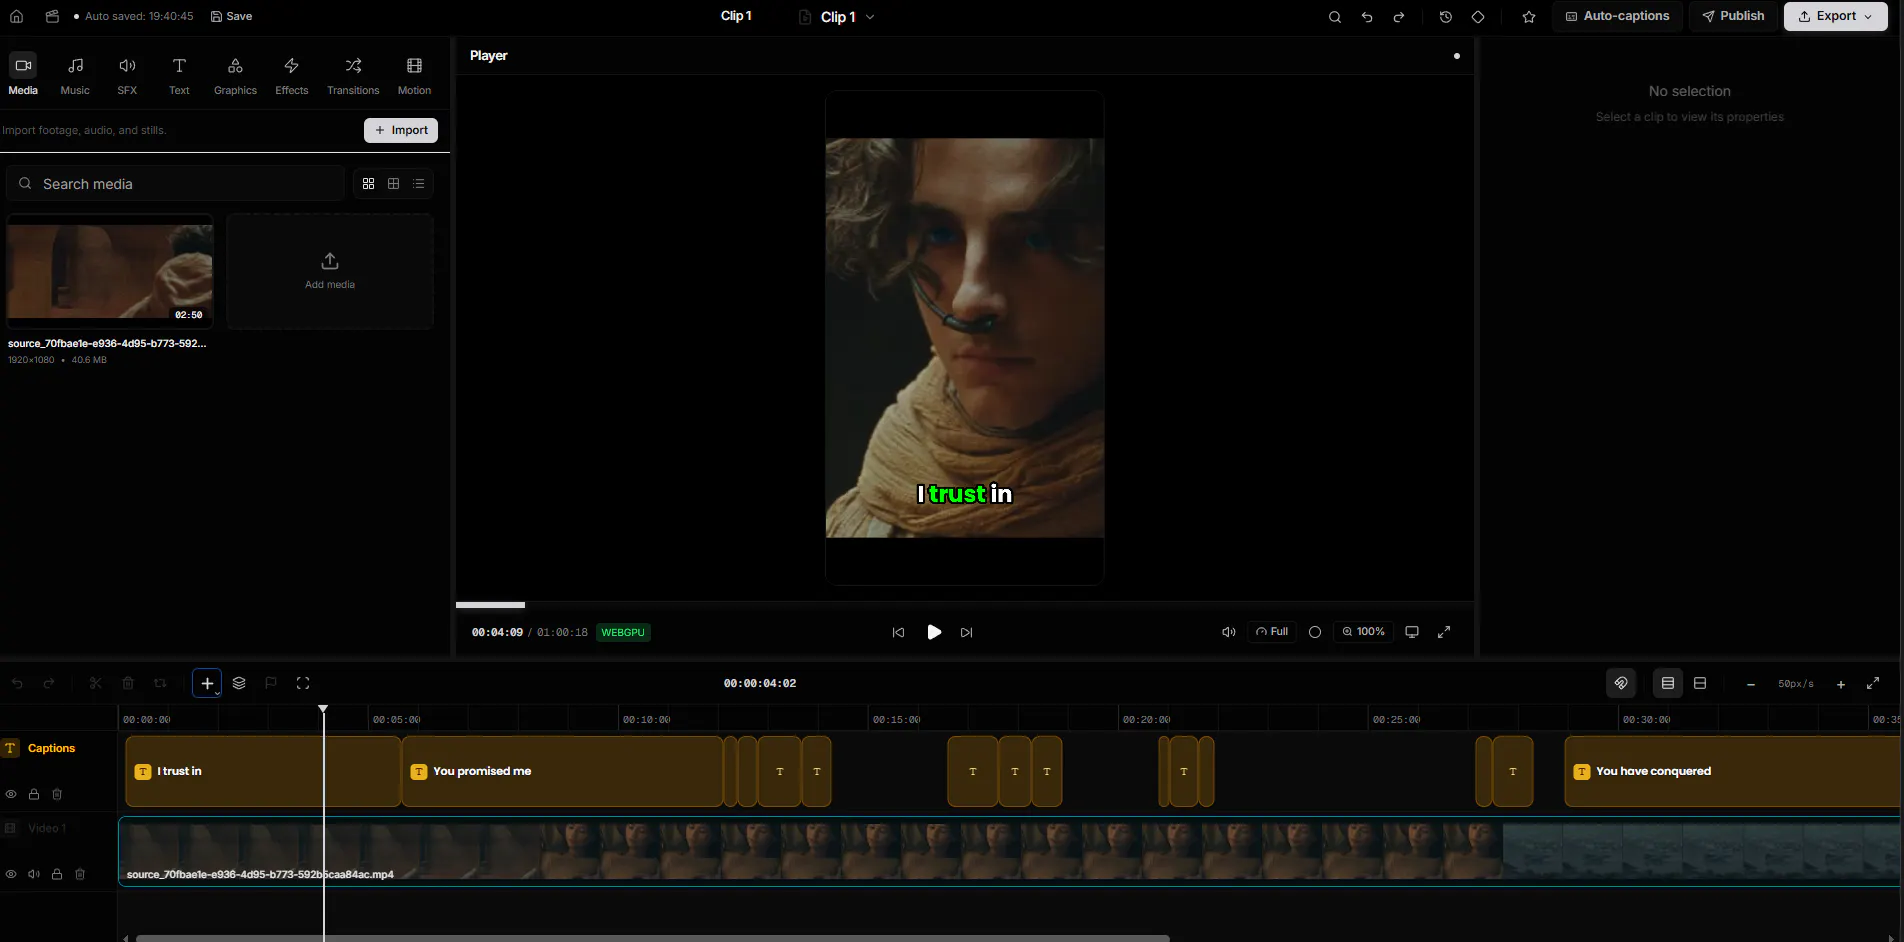This screenshot has height=942, width=1904.
Task: Open the Clip 1 sequence dropdown
Action: (839, 17)
